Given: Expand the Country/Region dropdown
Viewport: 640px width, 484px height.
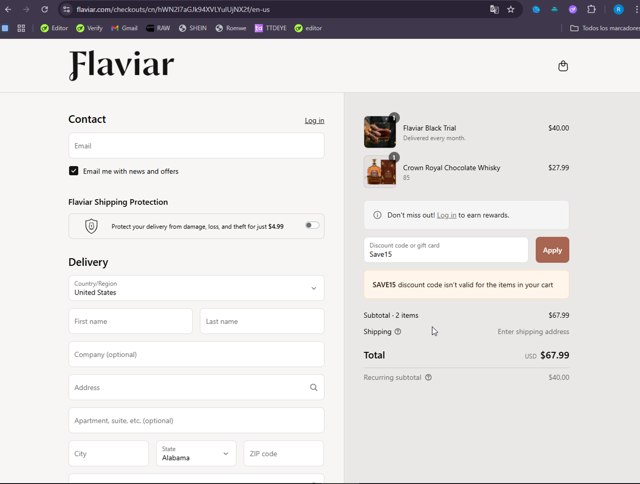Looking at the screenshot, I should pos(196,288).
